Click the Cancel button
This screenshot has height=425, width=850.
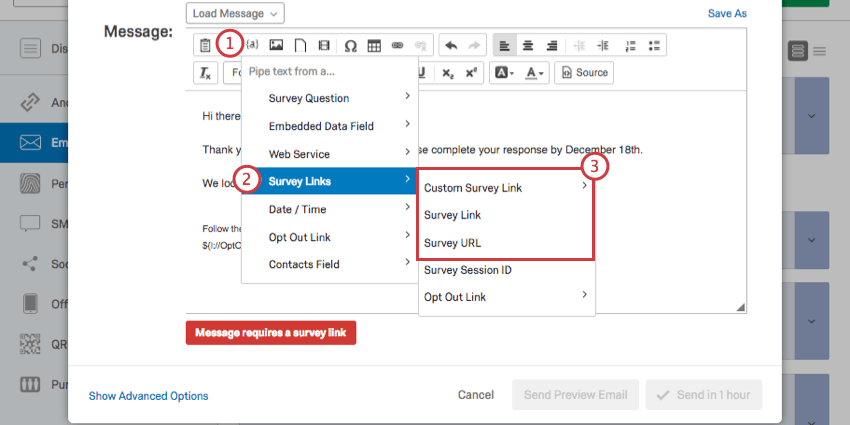pos(475,395)
